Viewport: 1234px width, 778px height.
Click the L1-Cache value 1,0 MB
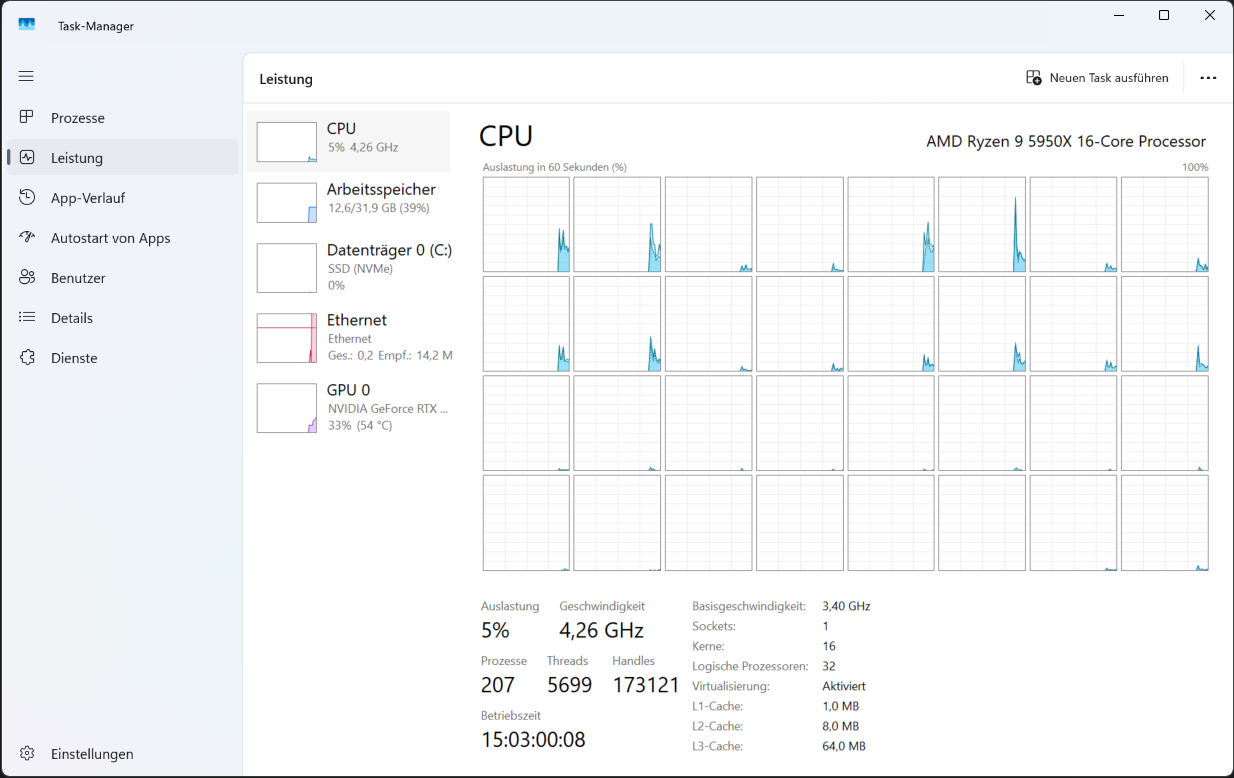click(x=840, y=706)
